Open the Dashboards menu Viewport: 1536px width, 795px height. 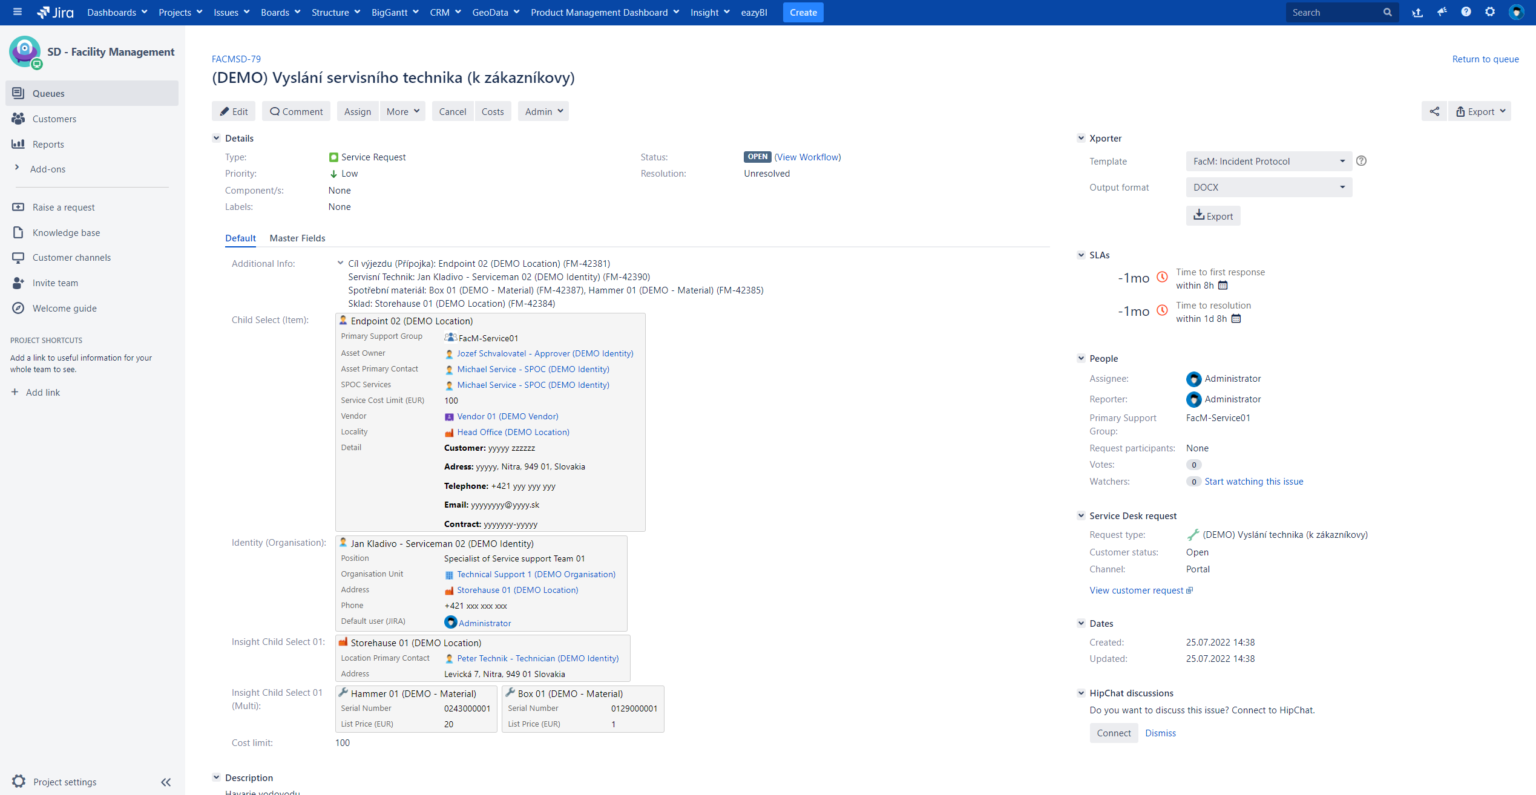point(117,12)
